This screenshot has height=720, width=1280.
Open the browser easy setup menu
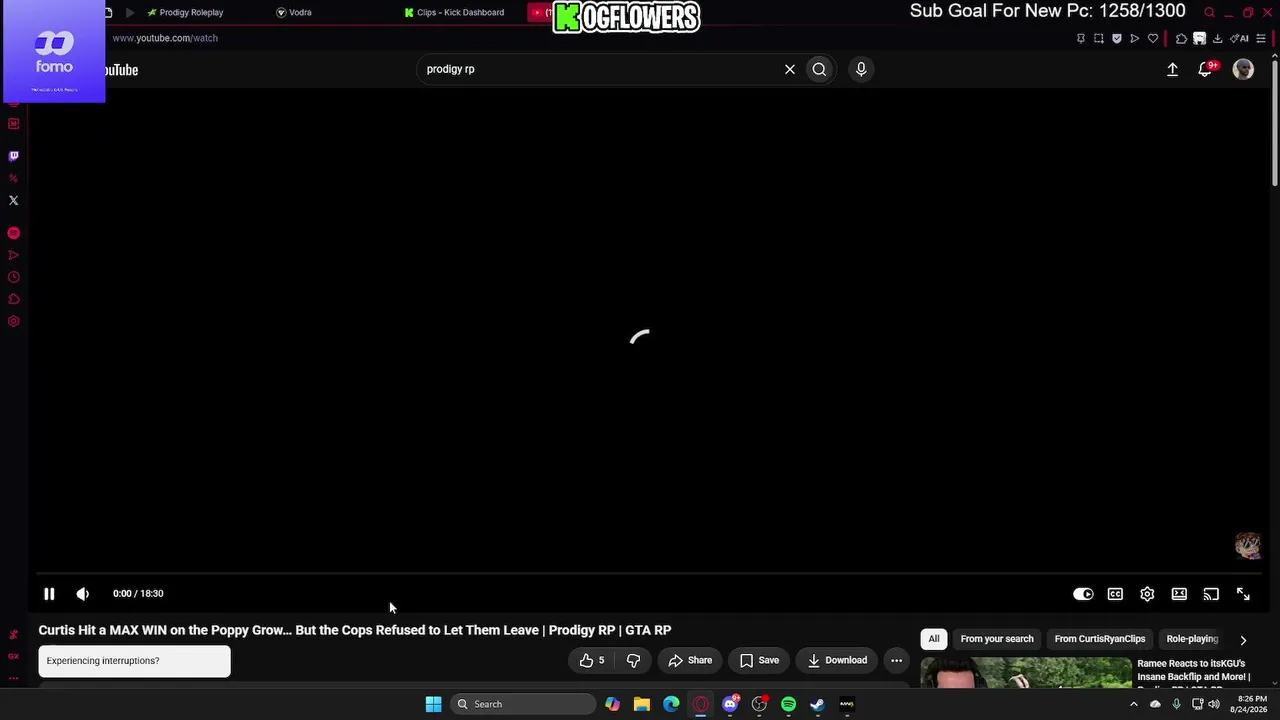click(1261, 39)
